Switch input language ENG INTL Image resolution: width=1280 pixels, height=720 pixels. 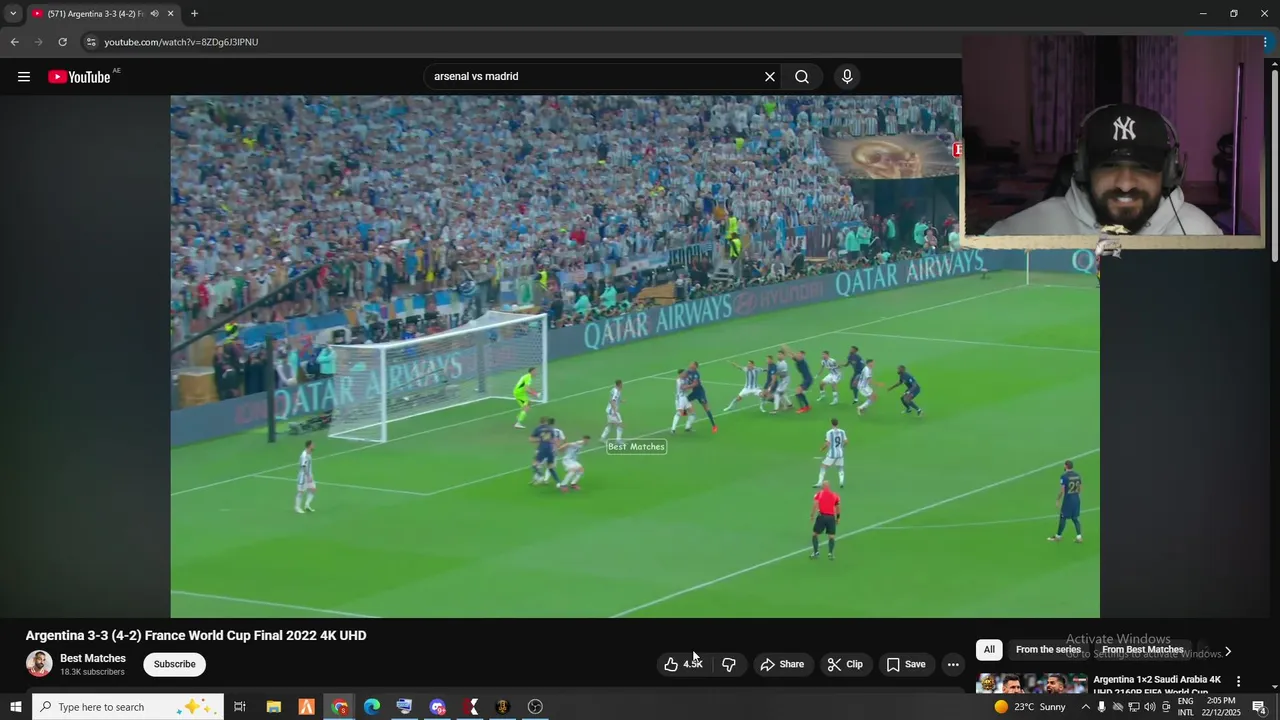pyautogui.click(x=1186, y=707)
